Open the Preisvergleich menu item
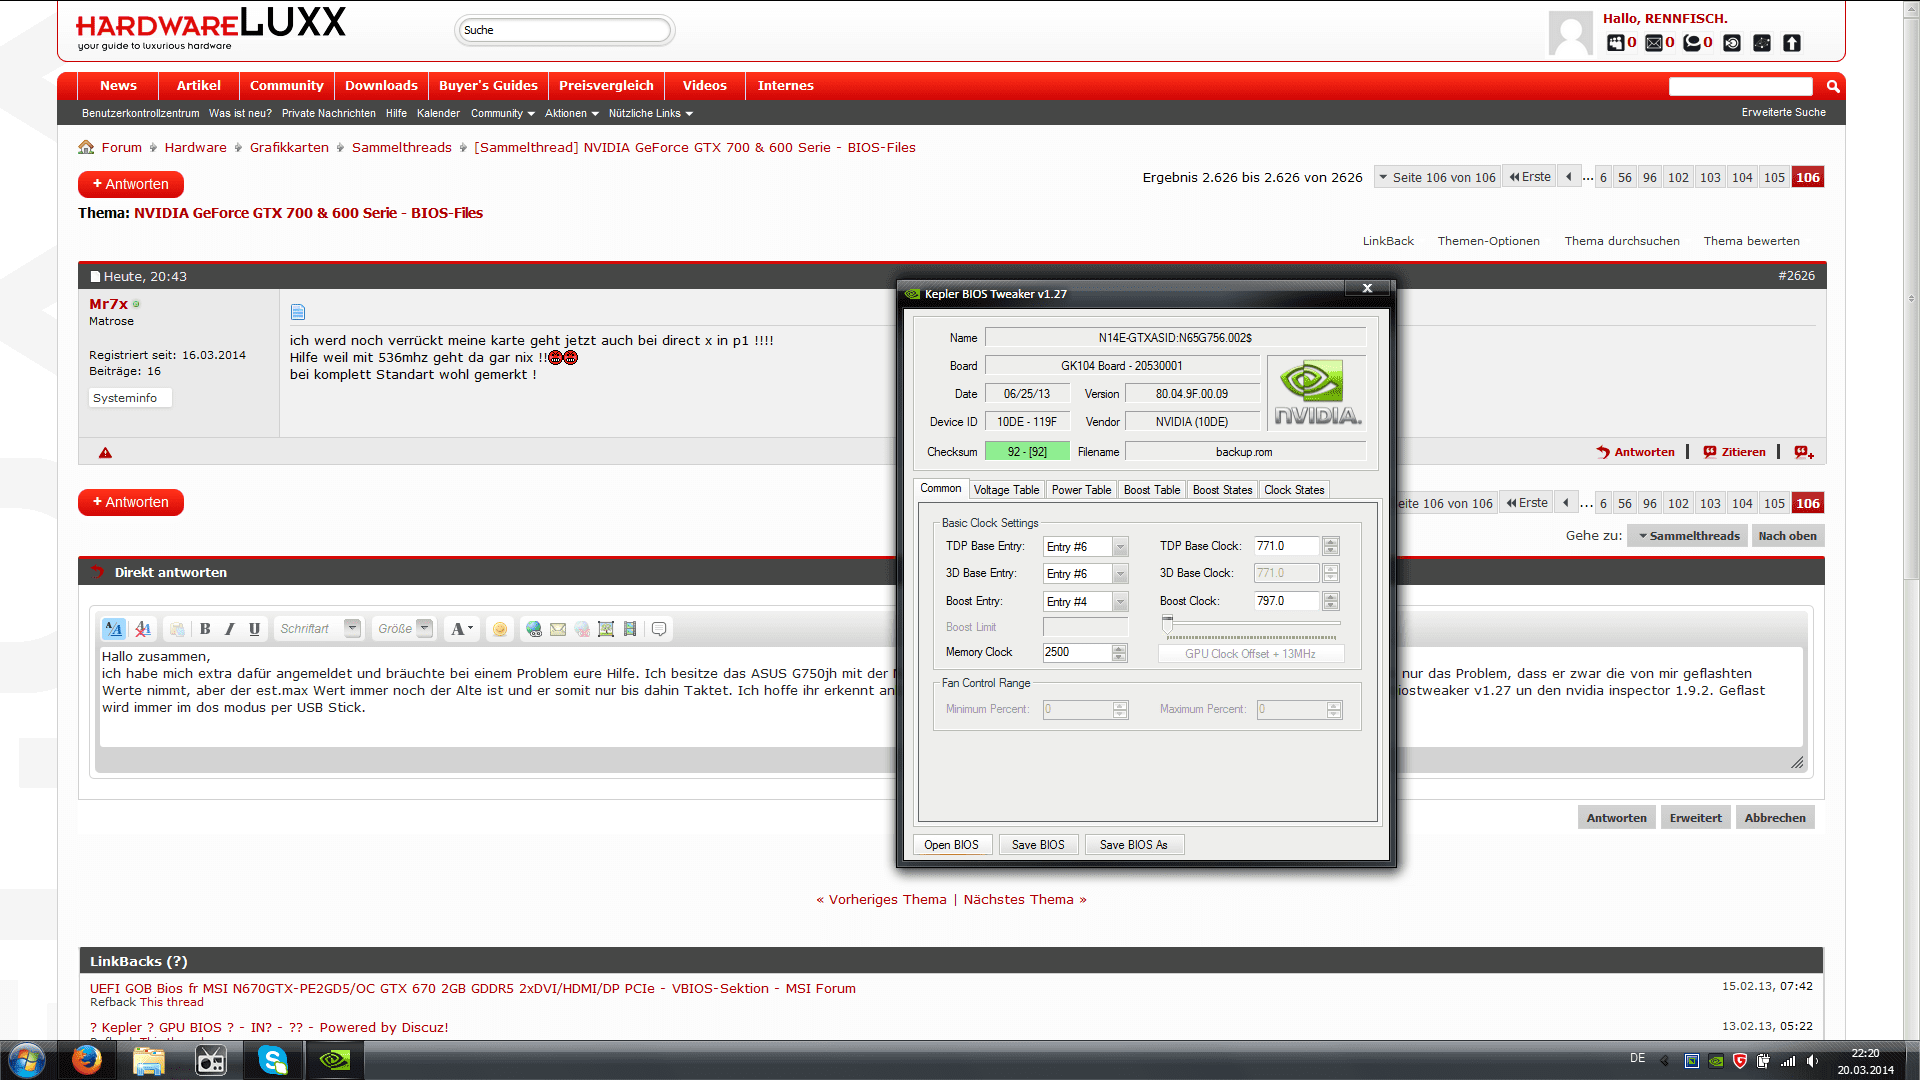The width and height of the screenshot is (1920, 1080). [606, 86]
